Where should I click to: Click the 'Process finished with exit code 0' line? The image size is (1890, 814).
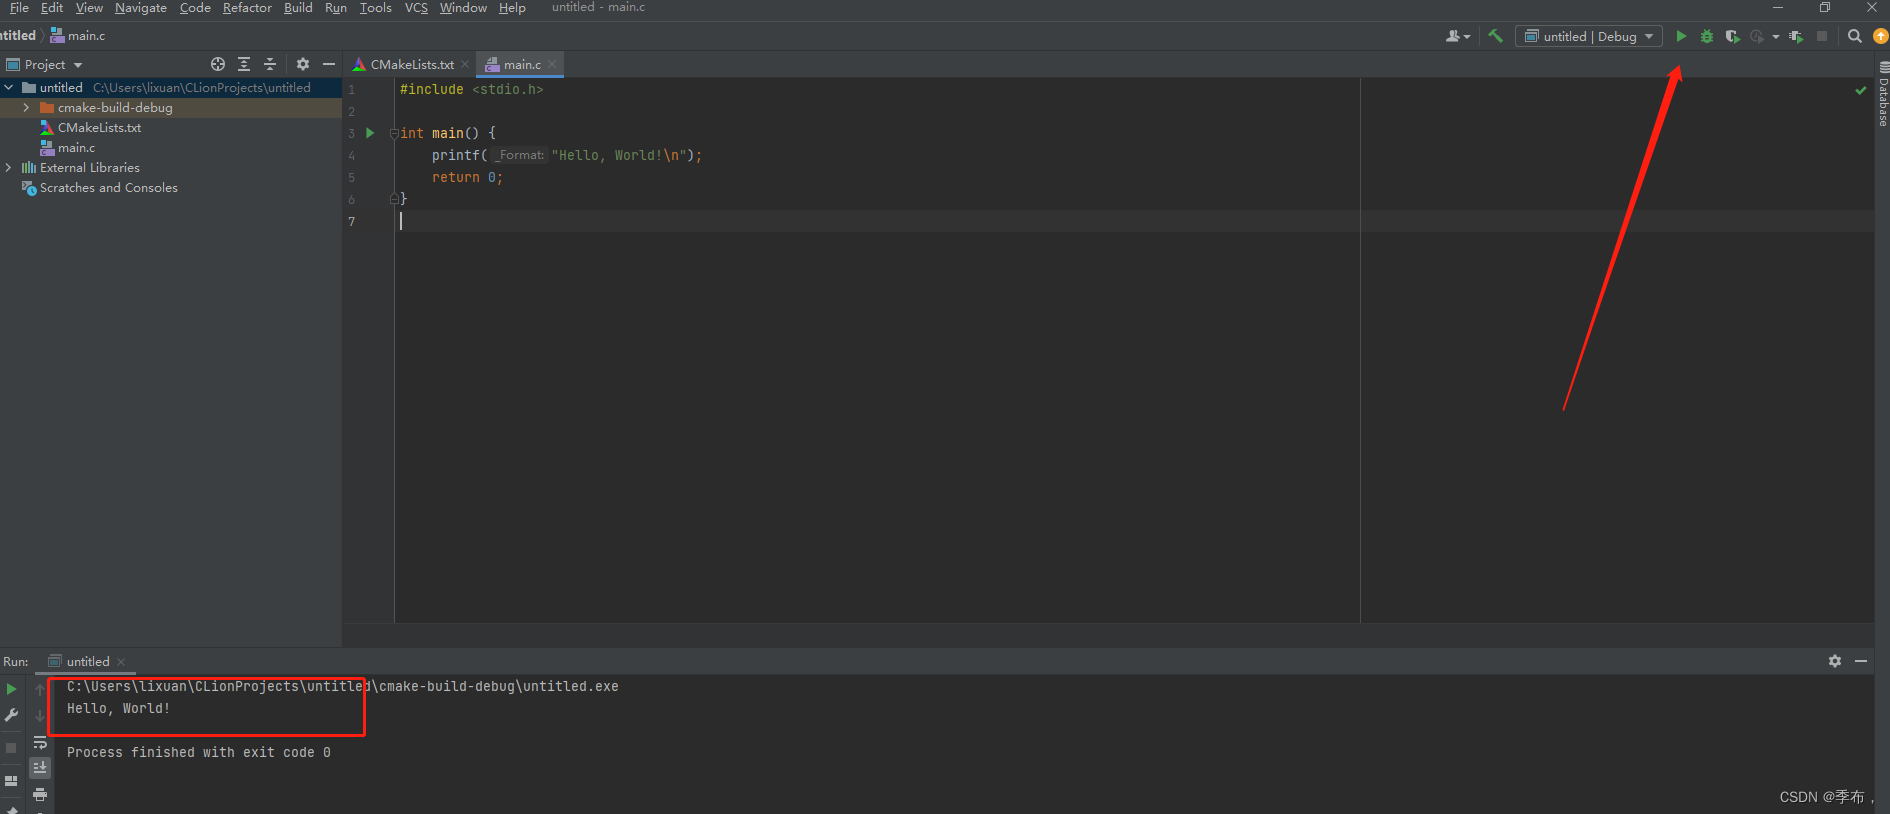[x=199, y=753]
